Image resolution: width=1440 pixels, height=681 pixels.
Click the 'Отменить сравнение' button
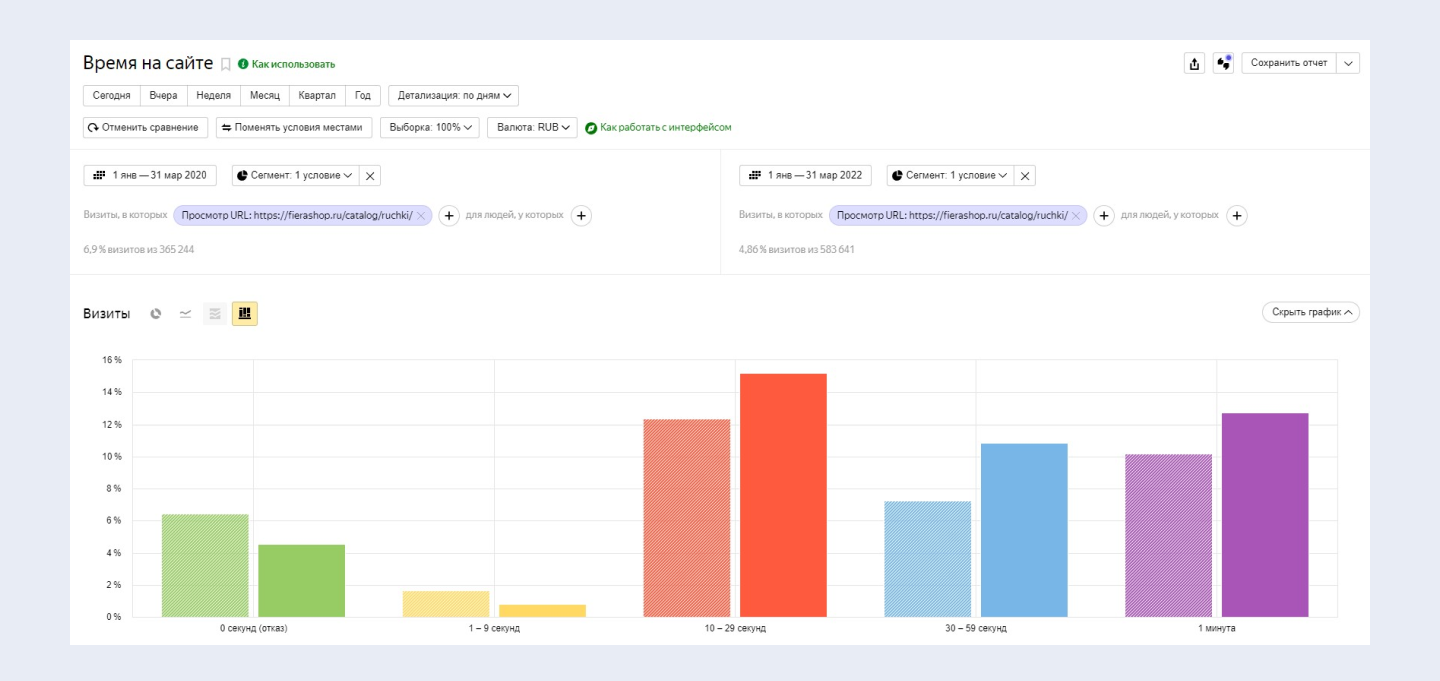tap(146, 128)
